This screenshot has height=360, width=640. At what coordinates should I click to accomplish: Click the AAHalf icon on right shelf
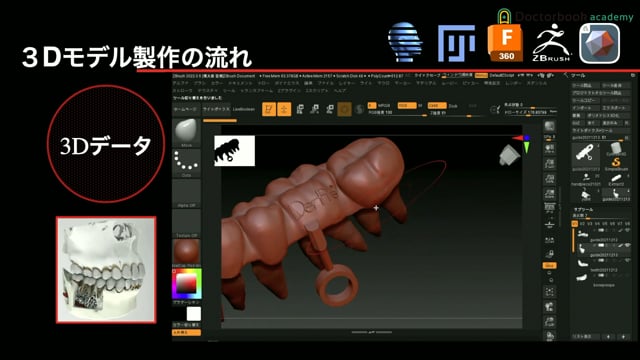pos(549,193)
